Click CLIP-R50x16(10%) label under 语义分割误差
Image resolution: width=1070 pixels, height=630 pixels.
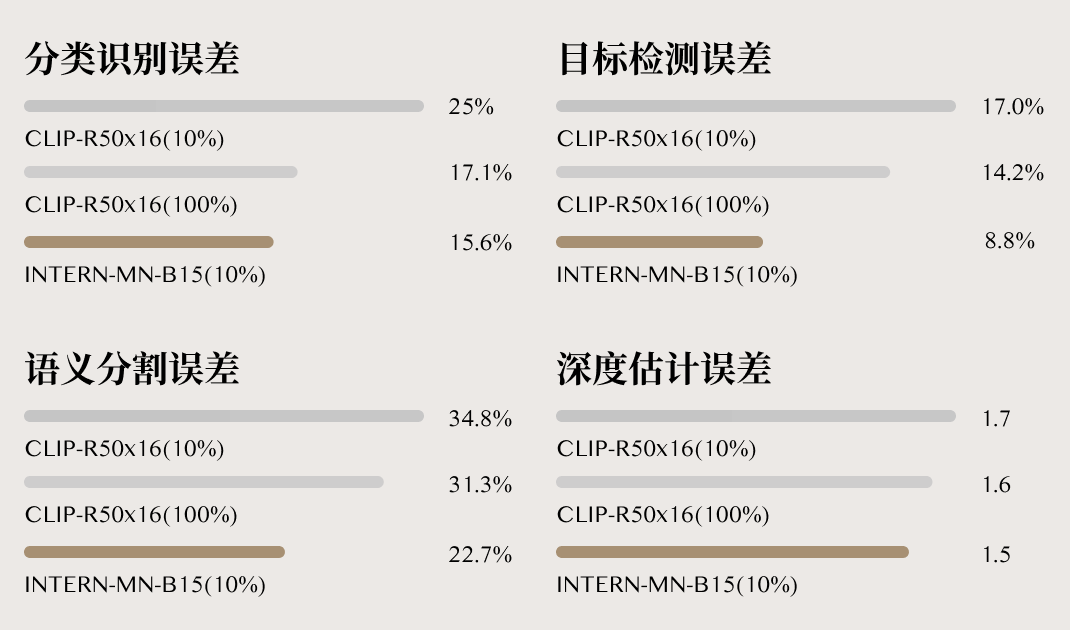124,449
